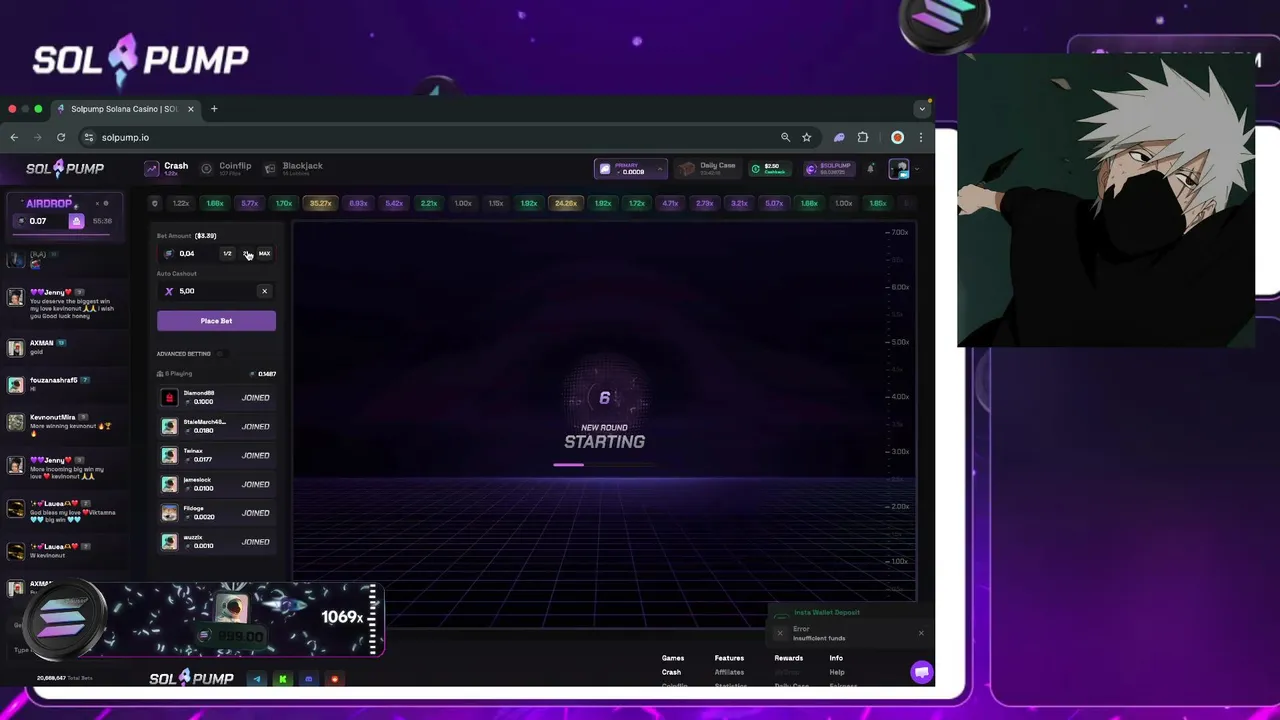1280x720 pixels.
Task: Select player wuzzix row
Action: click(216, 542)
